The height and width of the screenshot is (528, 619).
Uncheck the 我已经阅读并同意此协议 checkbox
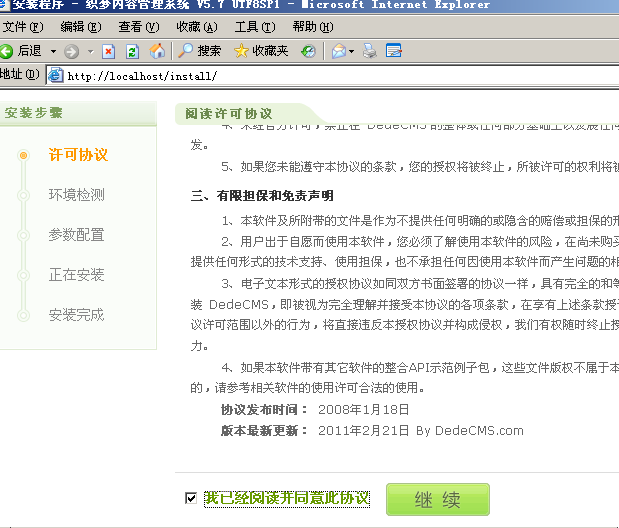click(x=191, y=498)
